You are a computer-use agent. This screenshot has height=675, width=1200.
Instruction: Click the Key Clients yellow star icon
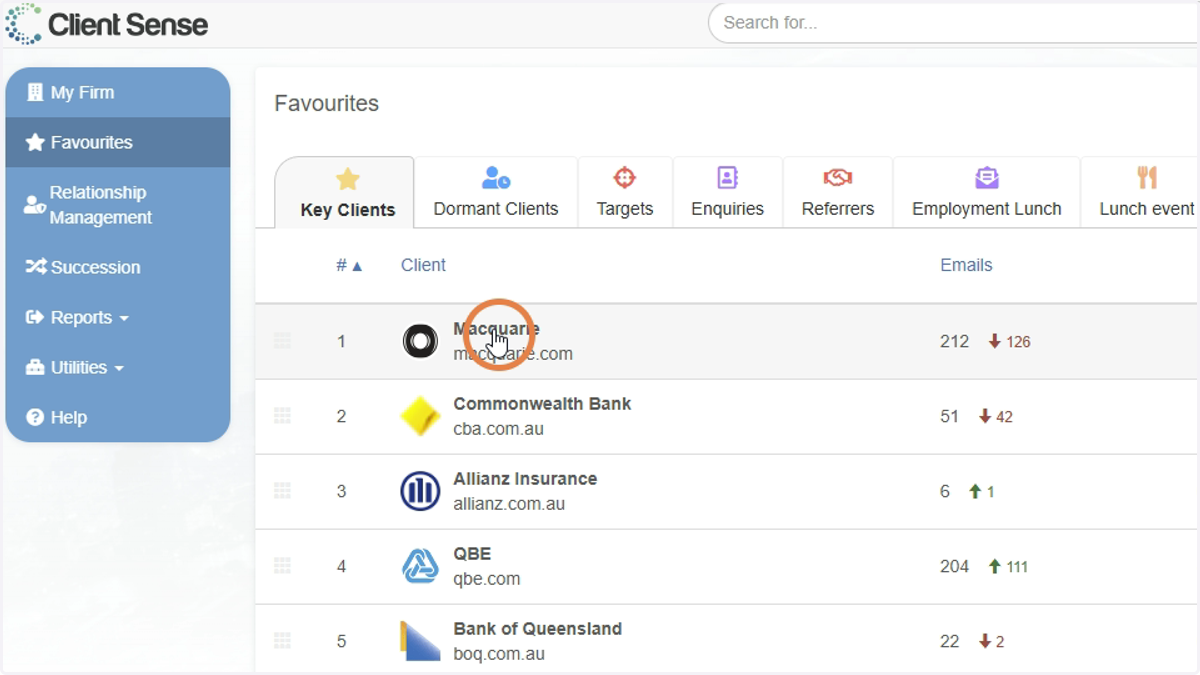[348, 179]
